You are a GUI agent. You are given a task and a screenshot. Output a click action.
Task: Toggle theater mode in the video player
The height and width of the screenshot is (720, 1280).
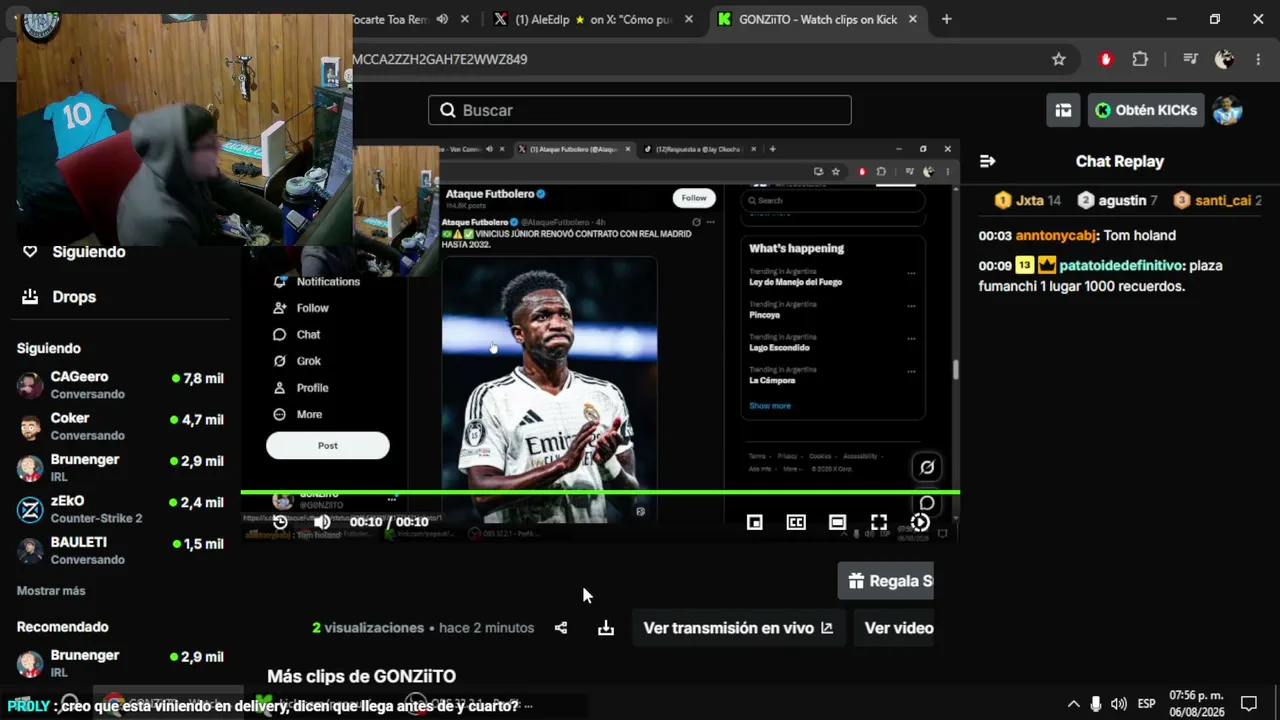click(837, 522)
